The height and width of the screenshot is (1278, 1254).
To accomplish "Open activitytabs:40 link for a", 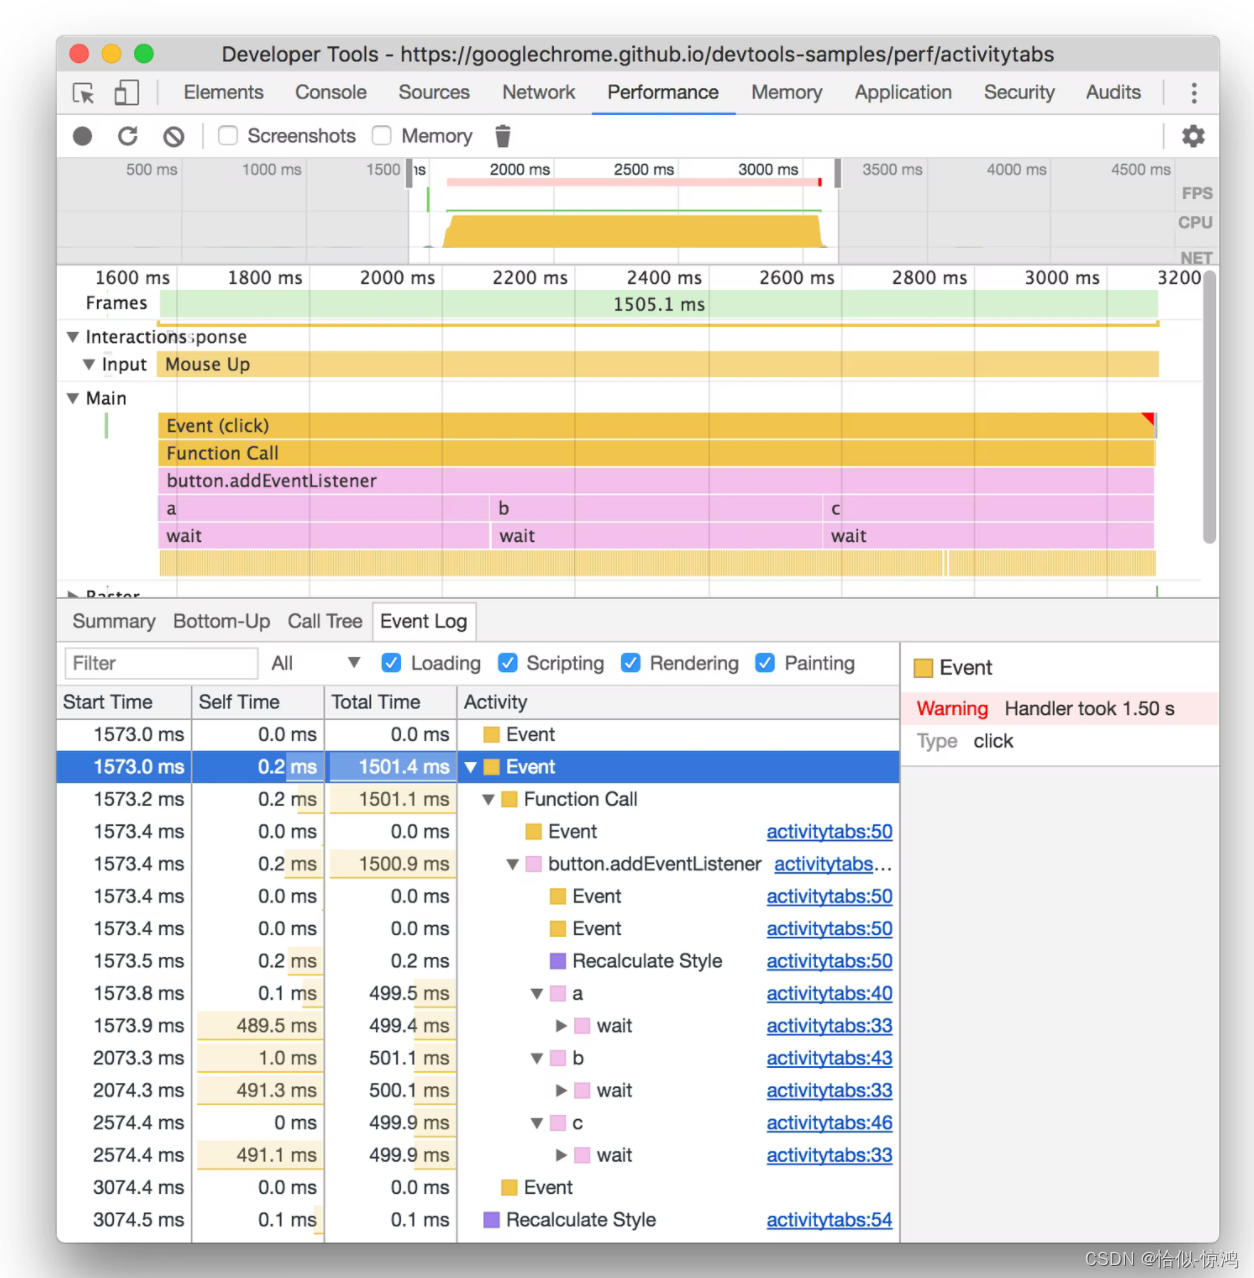I will coord(830,994).
